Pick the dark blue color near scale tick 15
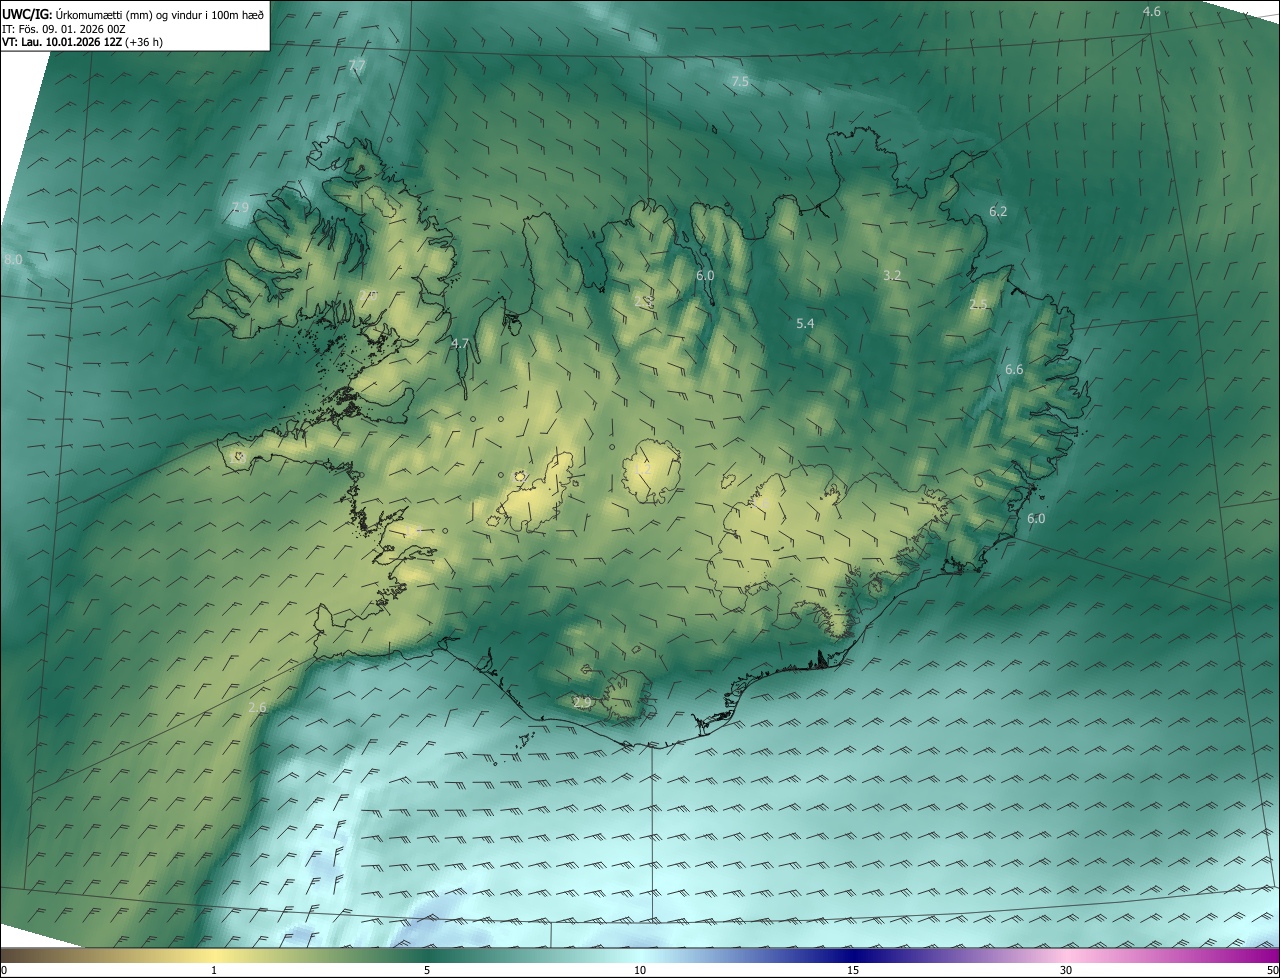 pos(853,955)
